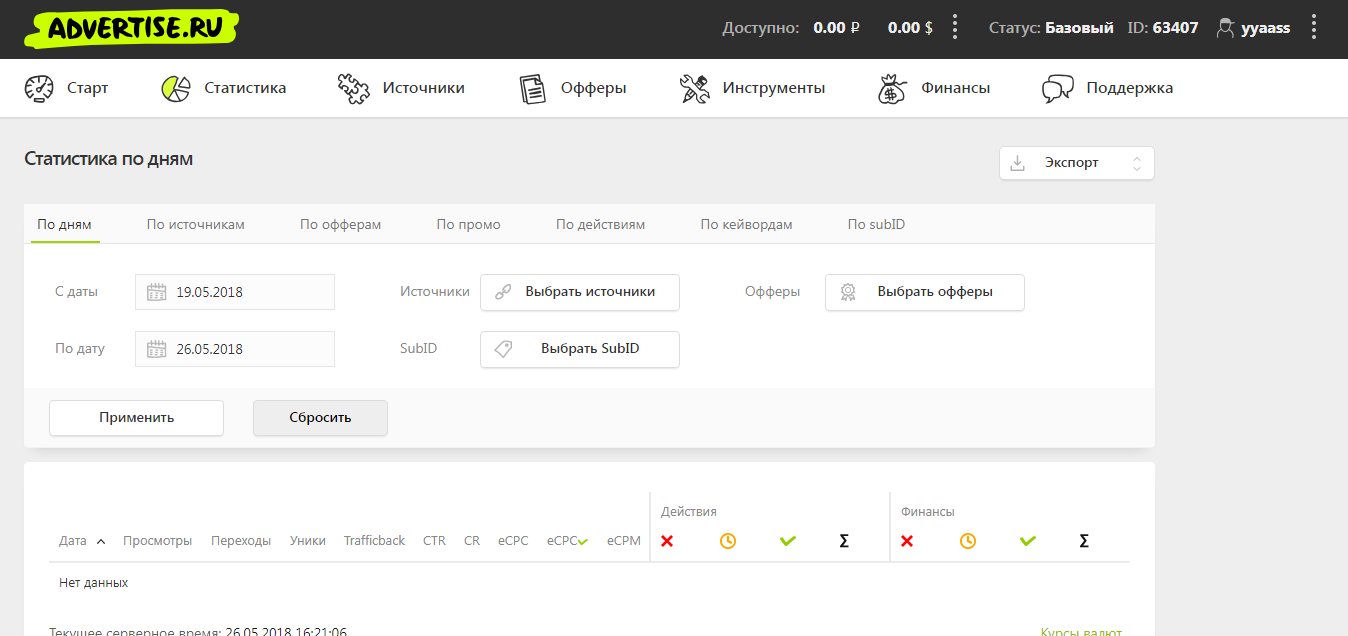Viewport: 1348px width, 636px height.
Task: Click the Финансы money bag icon
Action: coord(892,88)
